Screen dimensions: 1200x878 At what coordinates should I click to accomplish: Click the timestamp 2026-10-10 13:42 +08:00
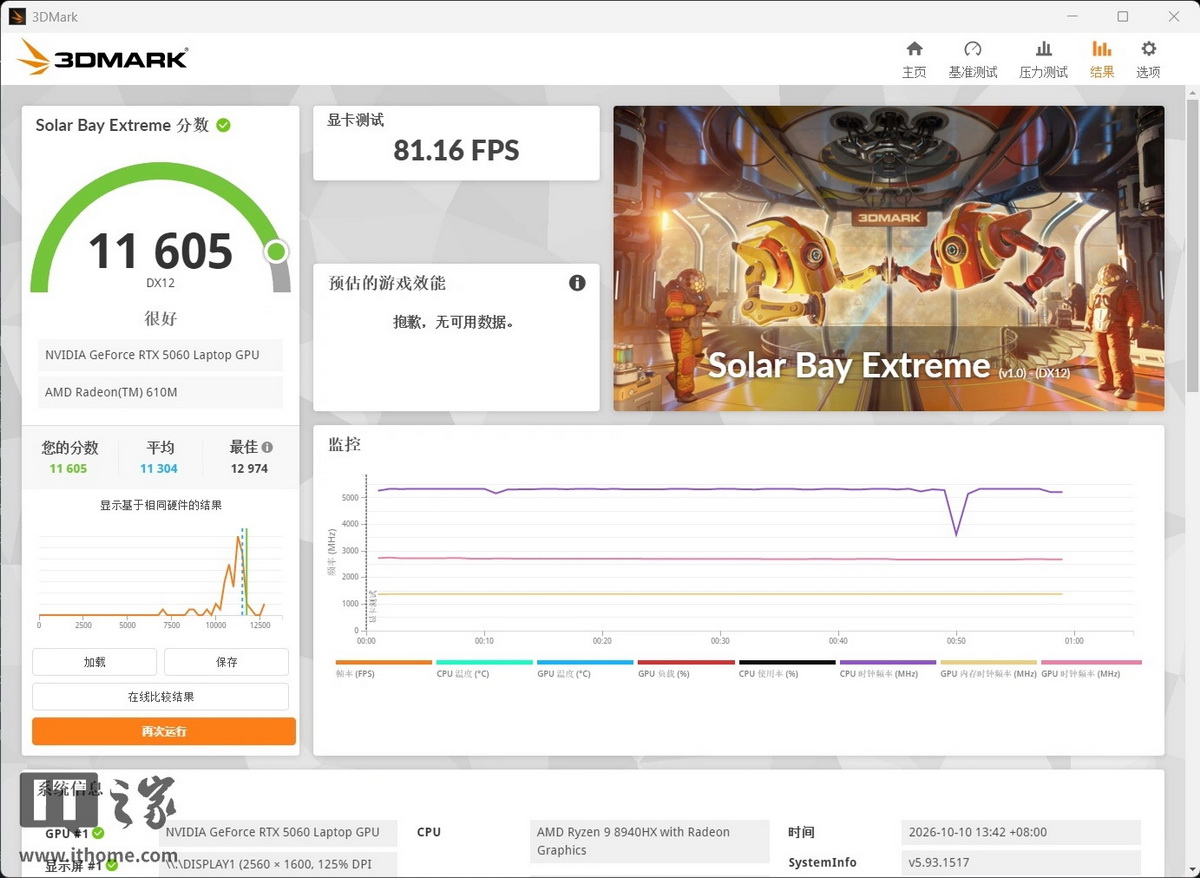click(1021, 832)
